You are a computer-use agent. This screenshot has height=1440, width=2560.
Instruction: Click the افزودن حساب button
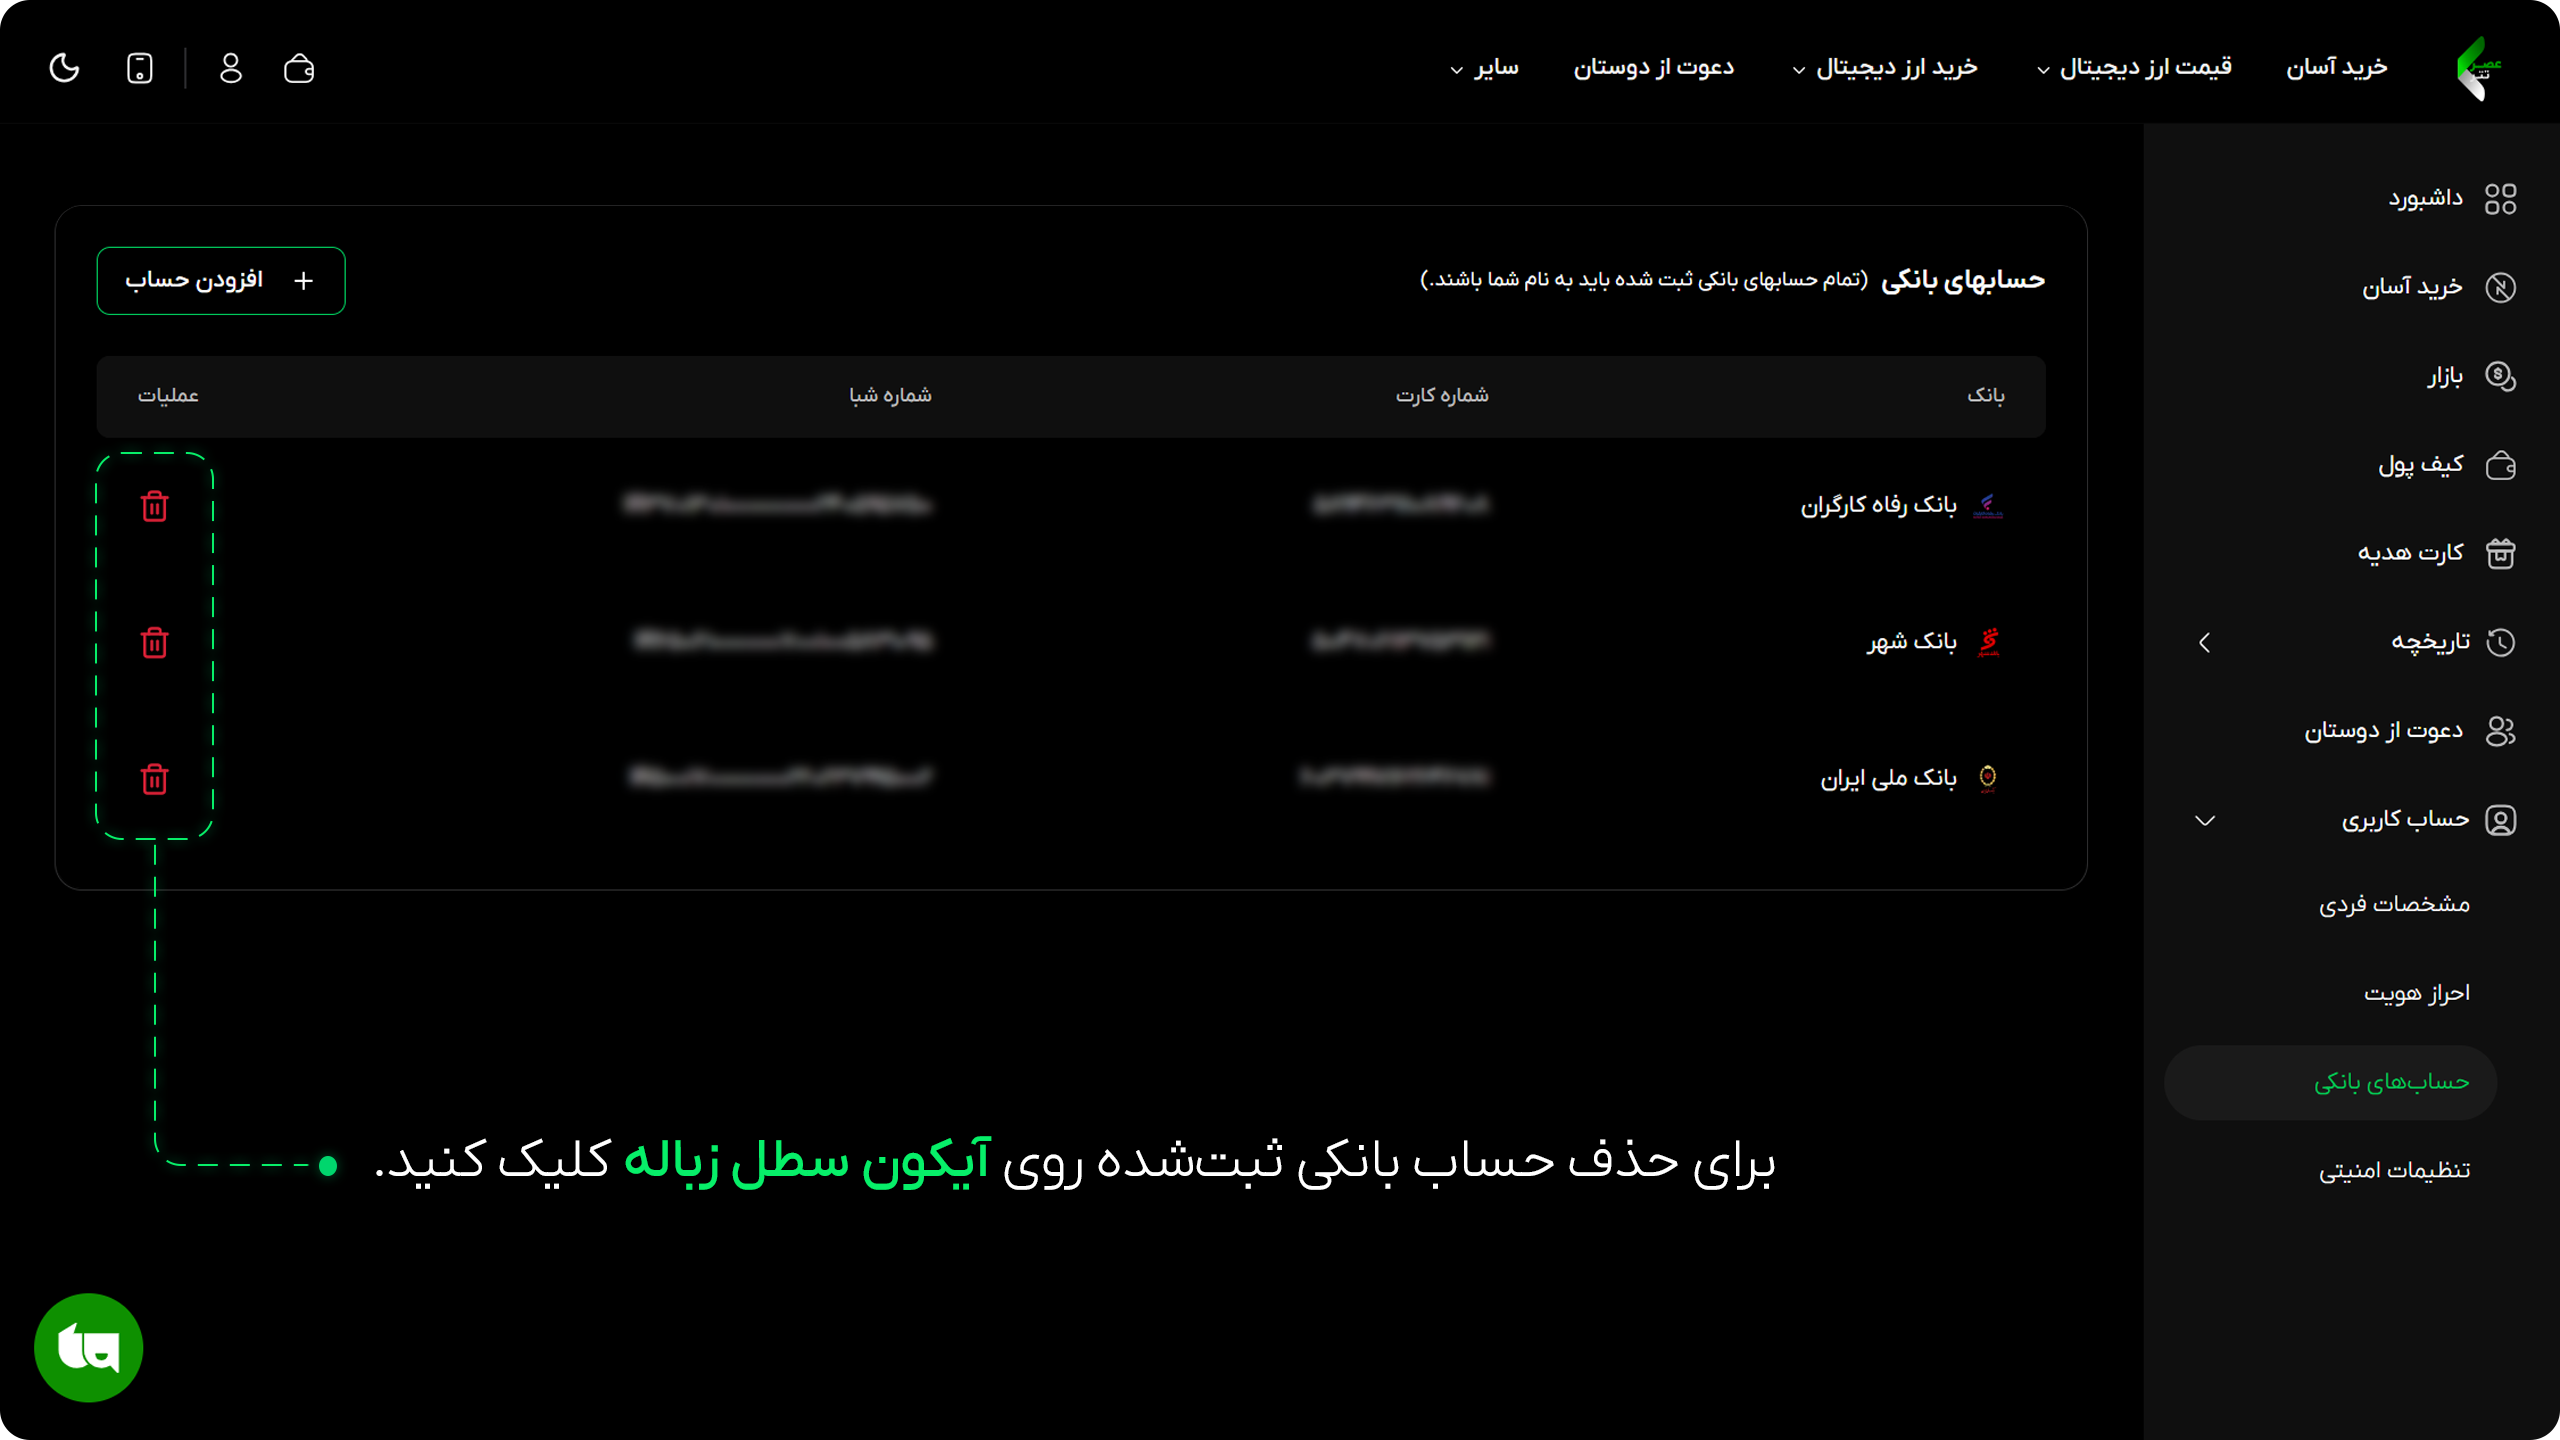coord(221,281)
